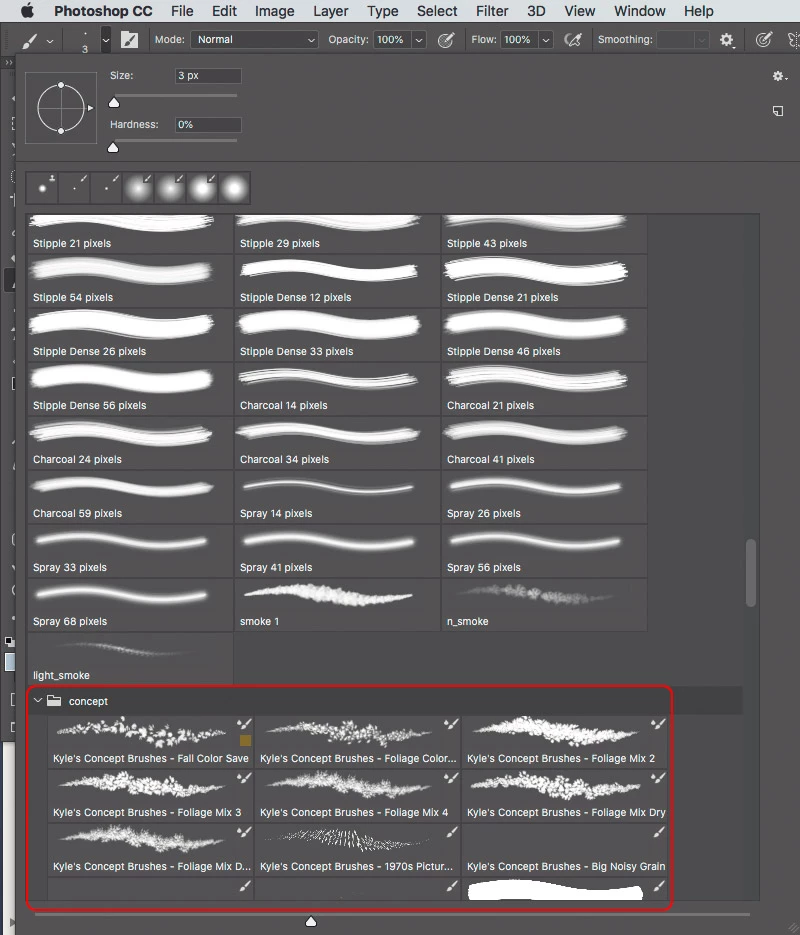Image resolution: width=800 pixels, height=935 pixels.
Task: Click the Flow value field
Action: coord(518,40)
